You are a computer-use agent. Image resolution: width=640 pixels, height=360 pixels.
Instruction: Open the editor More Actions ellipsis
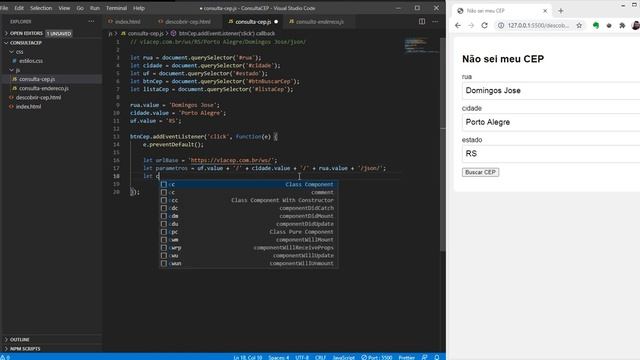436,21
